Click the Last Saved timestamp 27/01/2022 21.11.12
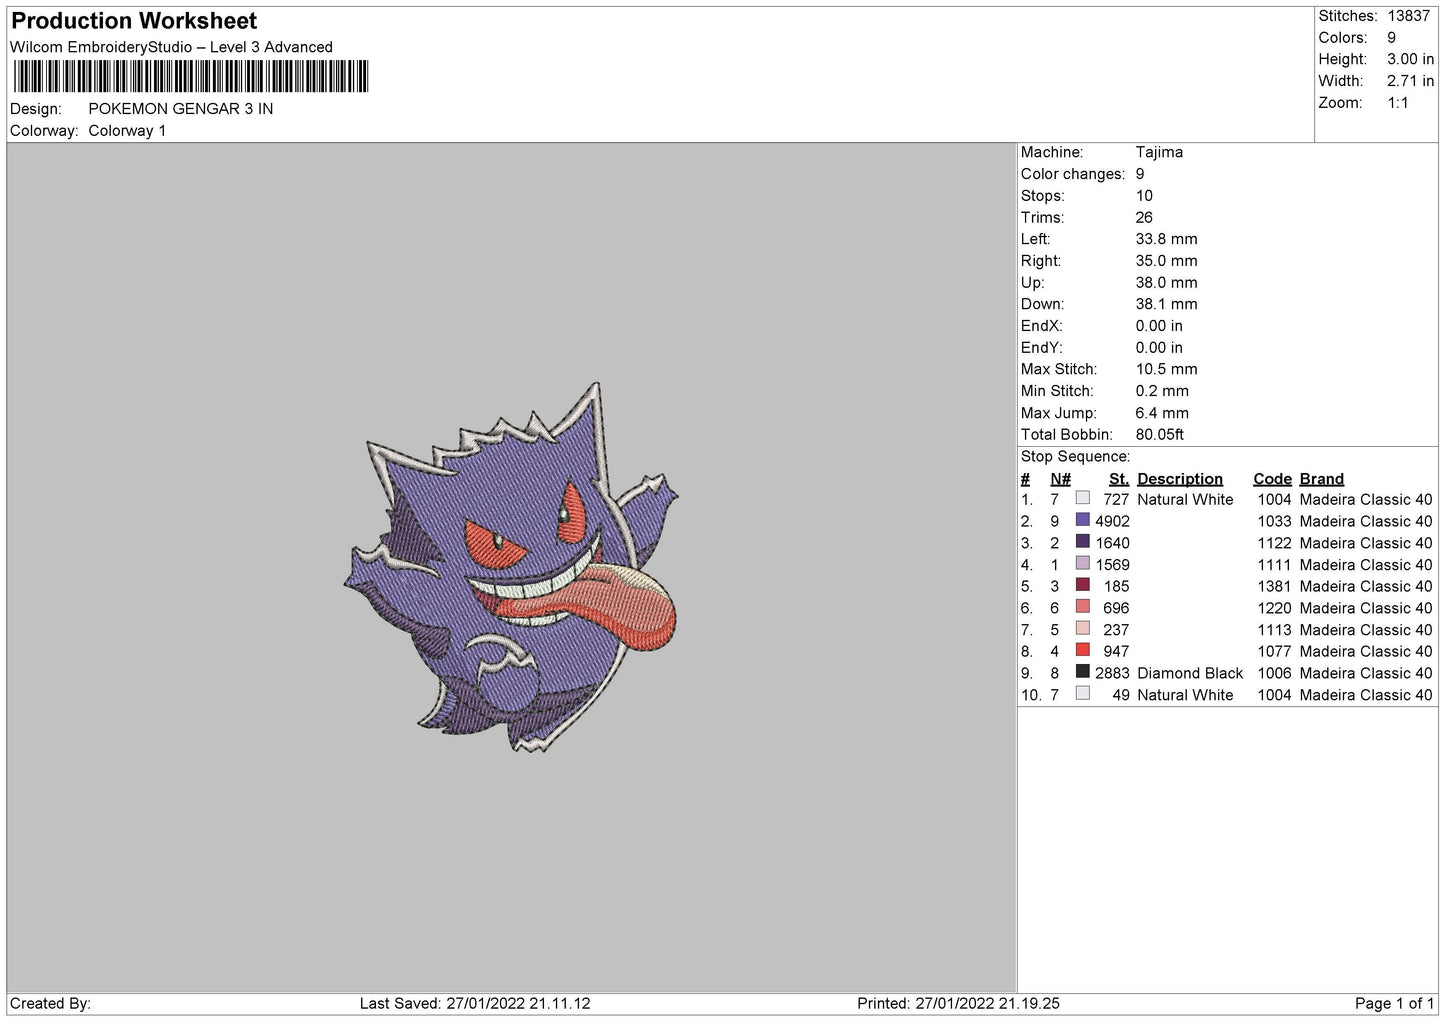This screenshot has width=1445, height=1021. coord(518,1003)
